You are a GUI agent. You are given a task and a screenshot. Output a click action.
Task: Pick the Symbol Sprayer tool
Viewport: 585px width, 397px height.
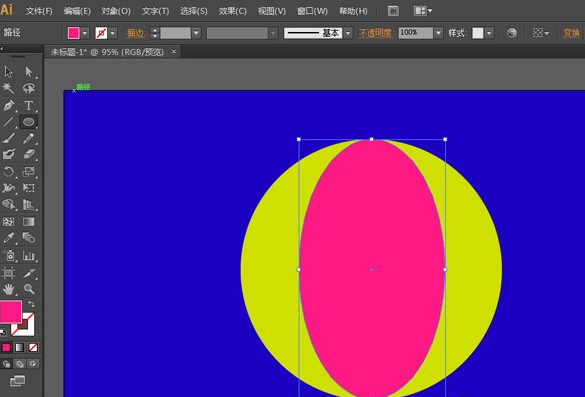tap(9, 256)
